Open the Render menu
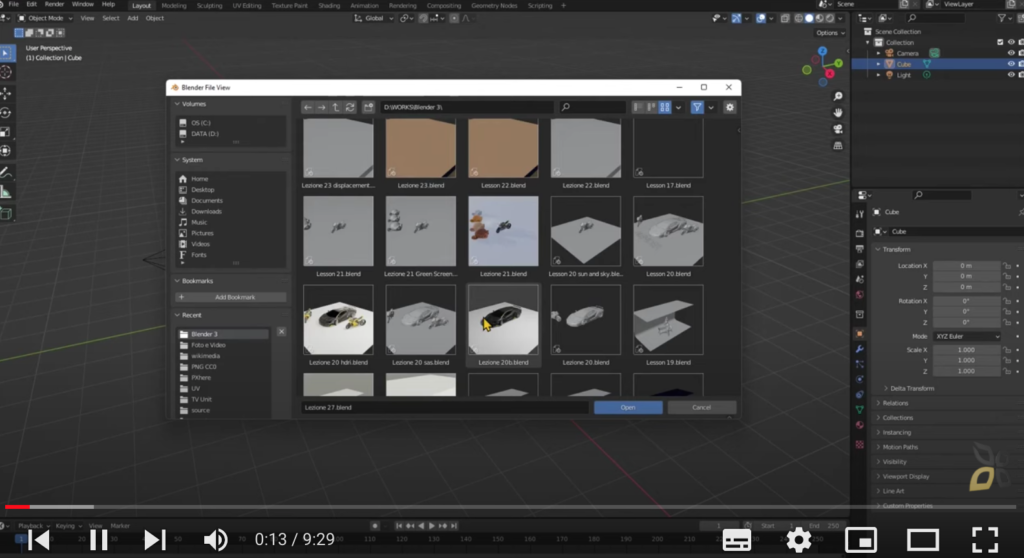Screen dimensions: 1024x558 (54, 5)
